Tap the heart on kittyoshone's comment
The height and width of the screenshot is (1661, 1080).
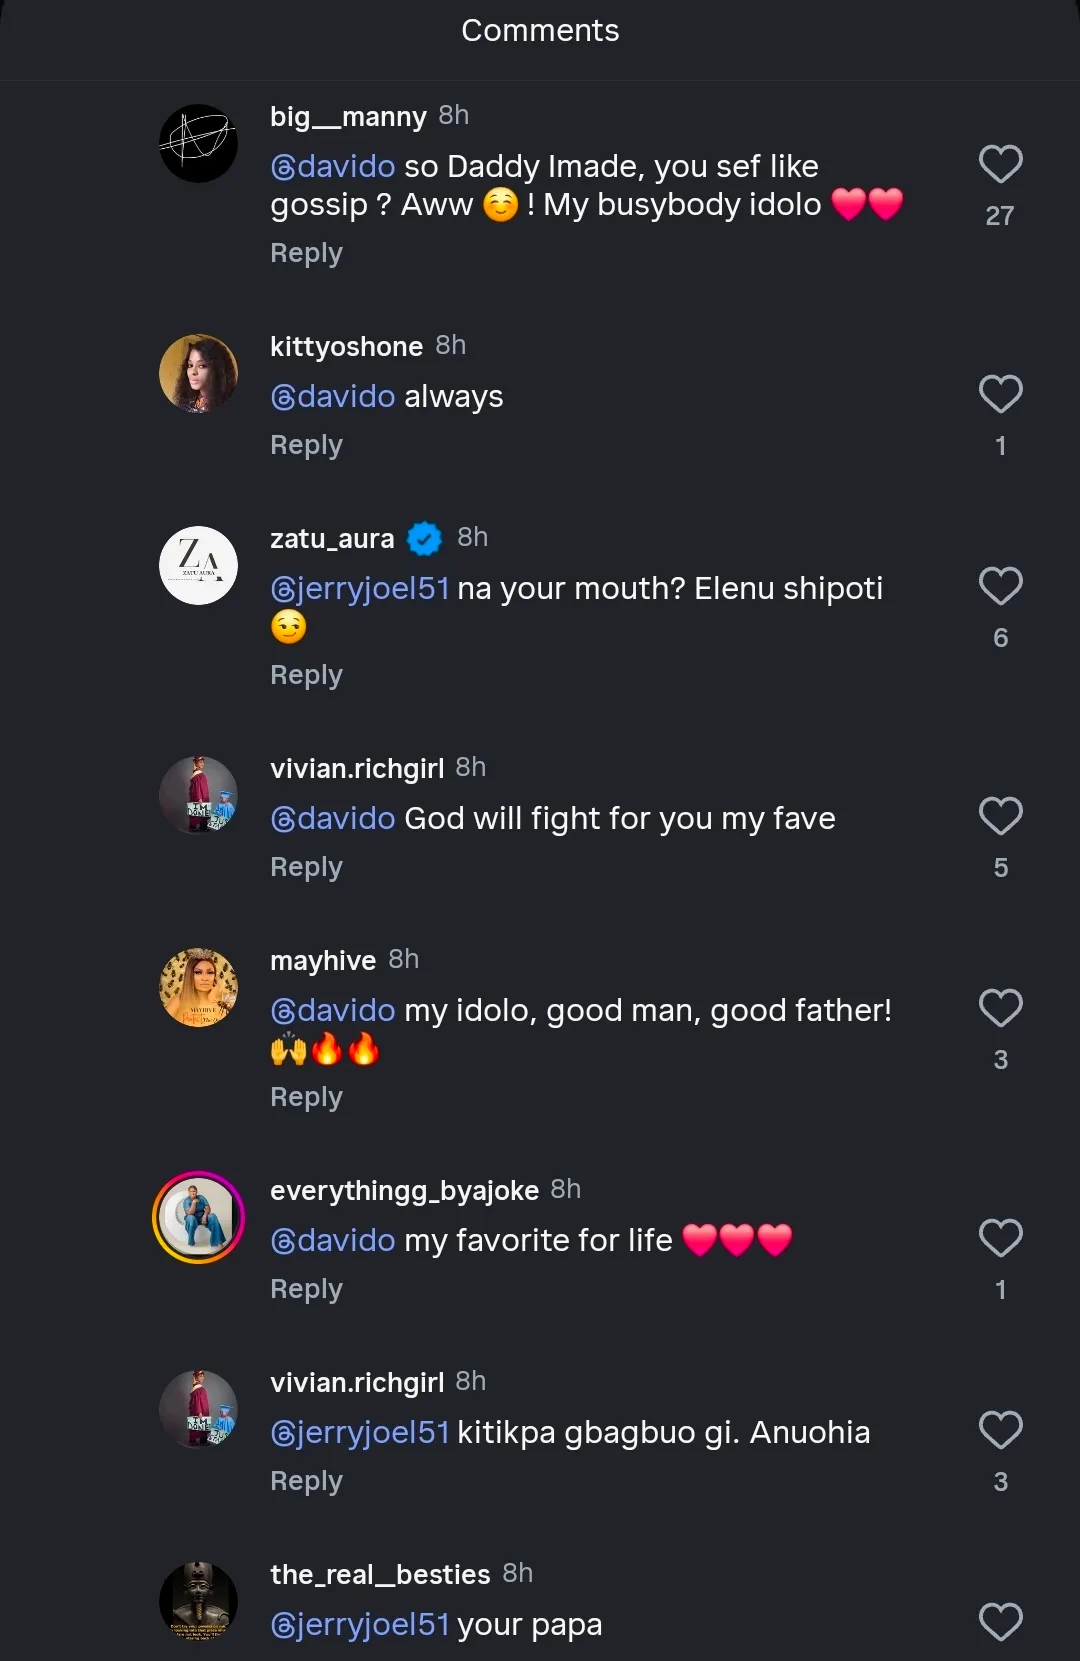[x=1000, y=395]
